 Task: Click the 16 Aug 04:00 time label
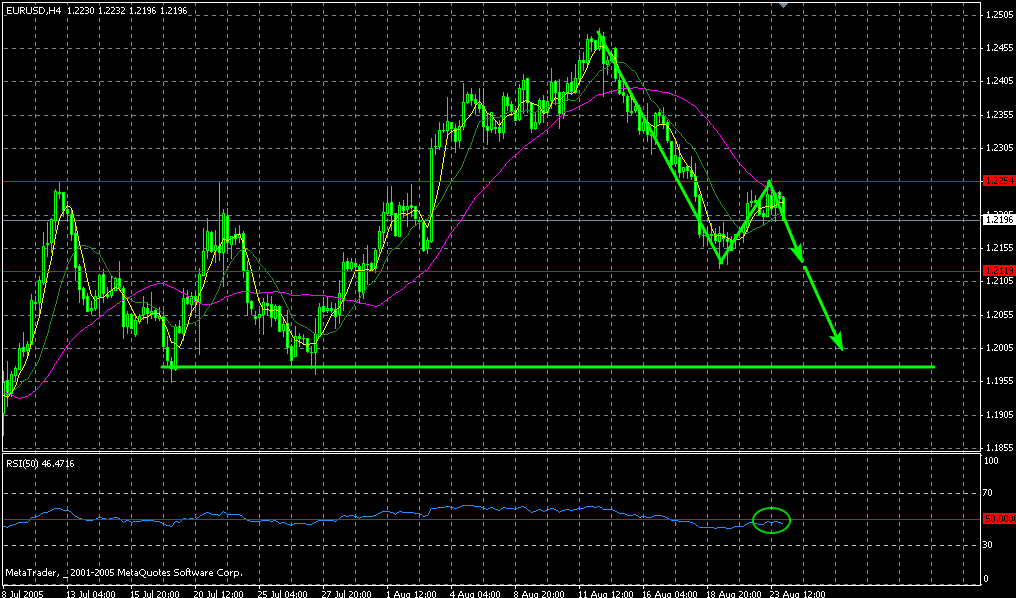(x=667, y=593)
